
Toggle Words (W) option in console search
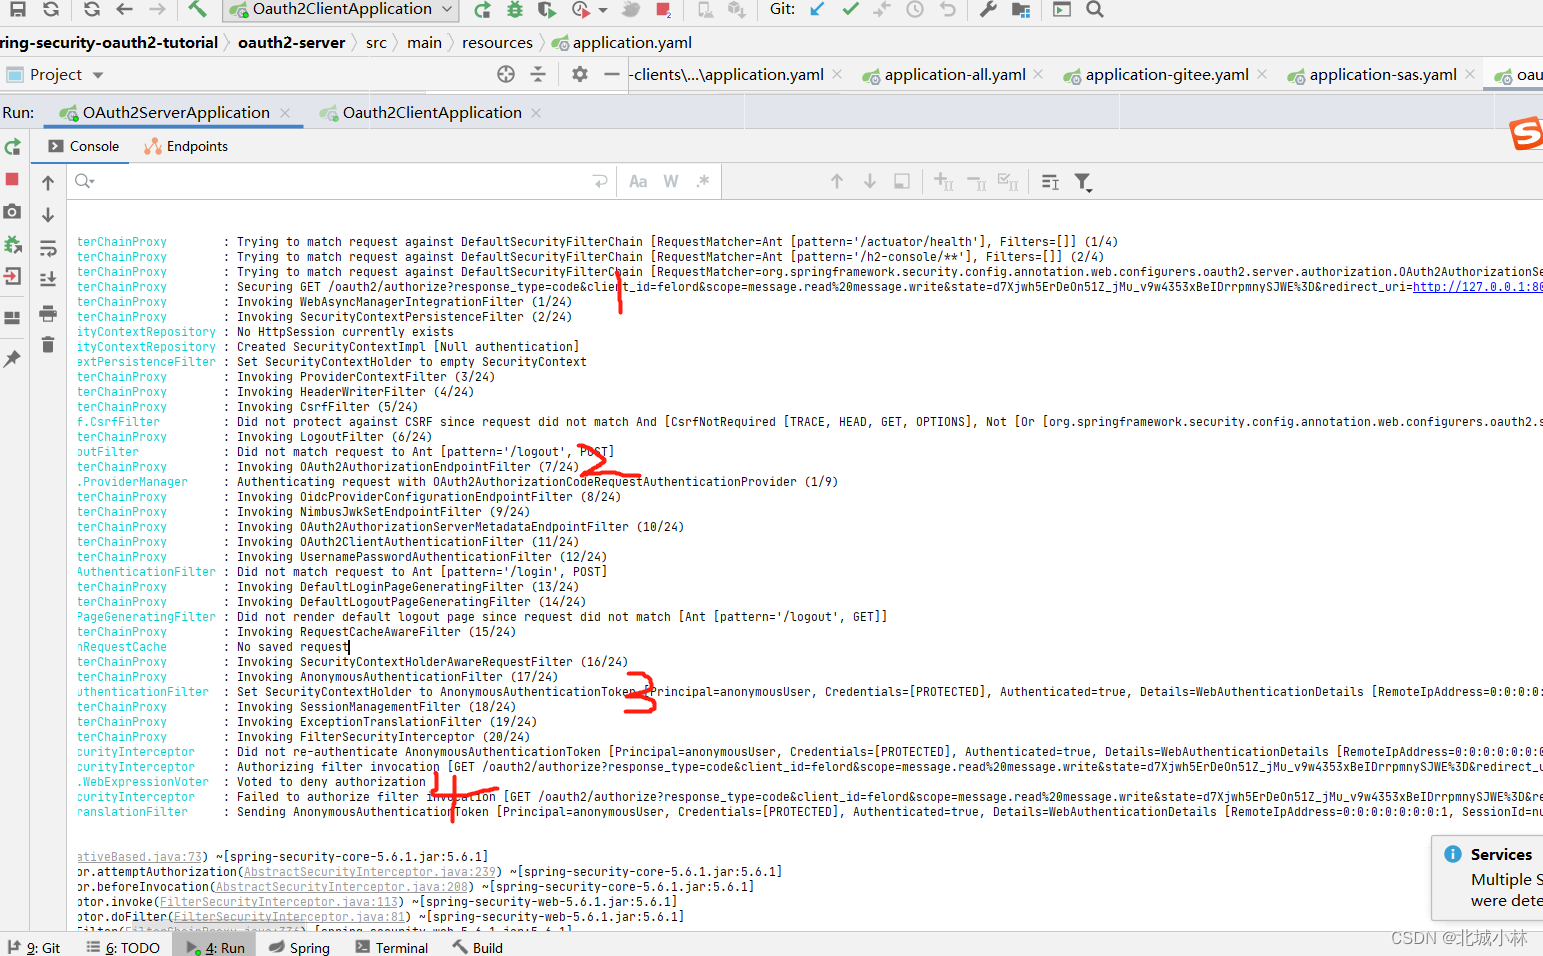(x=671, y=181)
